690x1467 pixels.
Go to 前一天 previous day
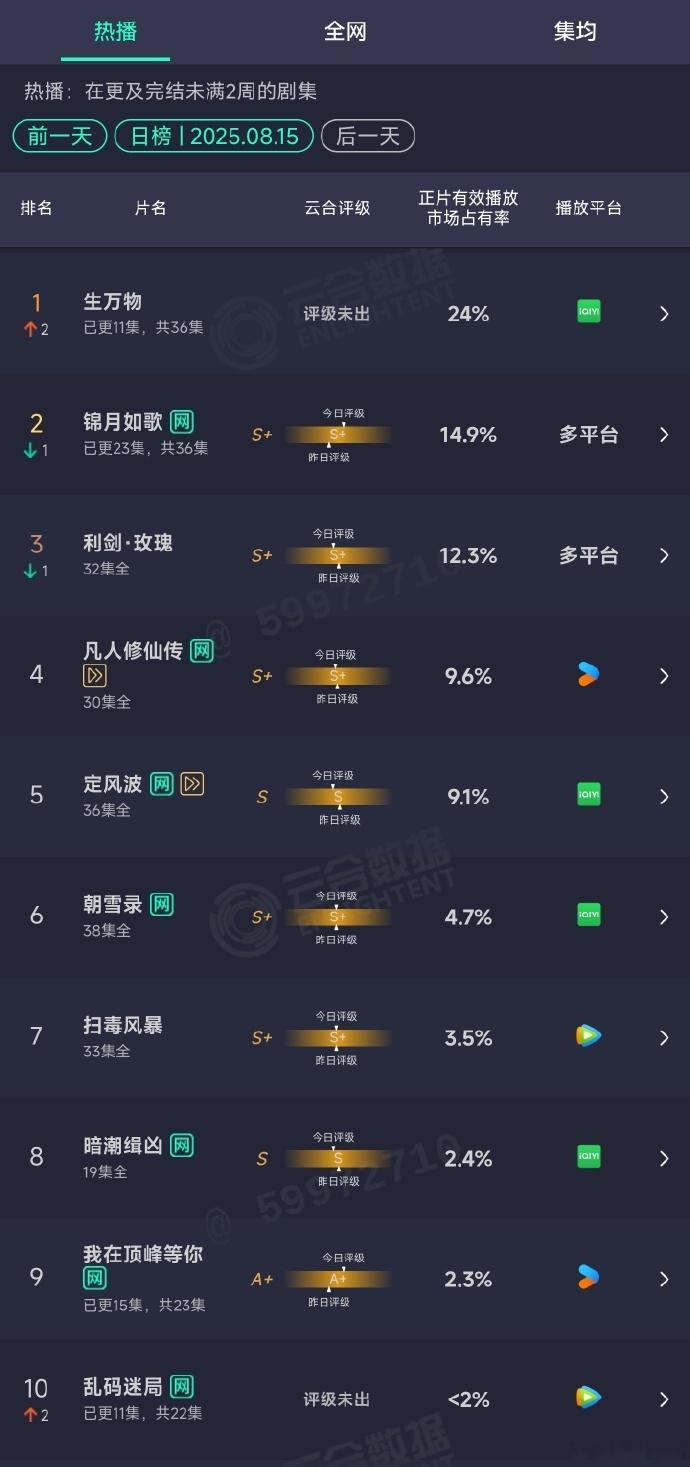[x=60, y=136]
